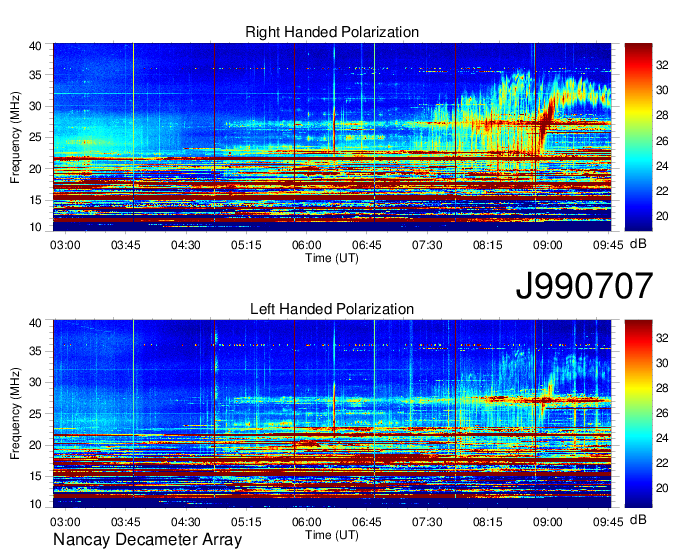Viewport: 680px width, 552px height.
Task: Click the Right Handed plot's color scale bar
Action: (638, 137)
